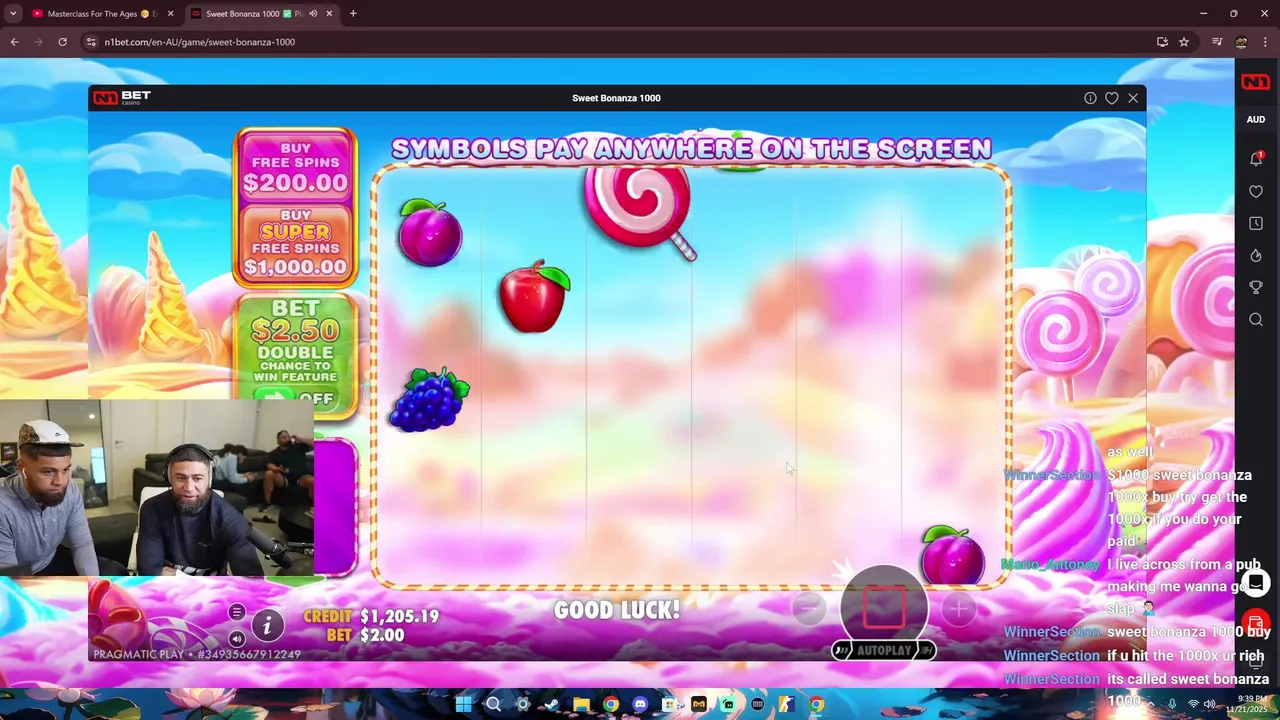Image resolution: width=1280 pixels, height=720 pixels.
Task: Open Wi-Fi network status in tray
Action: point(1192,704)
